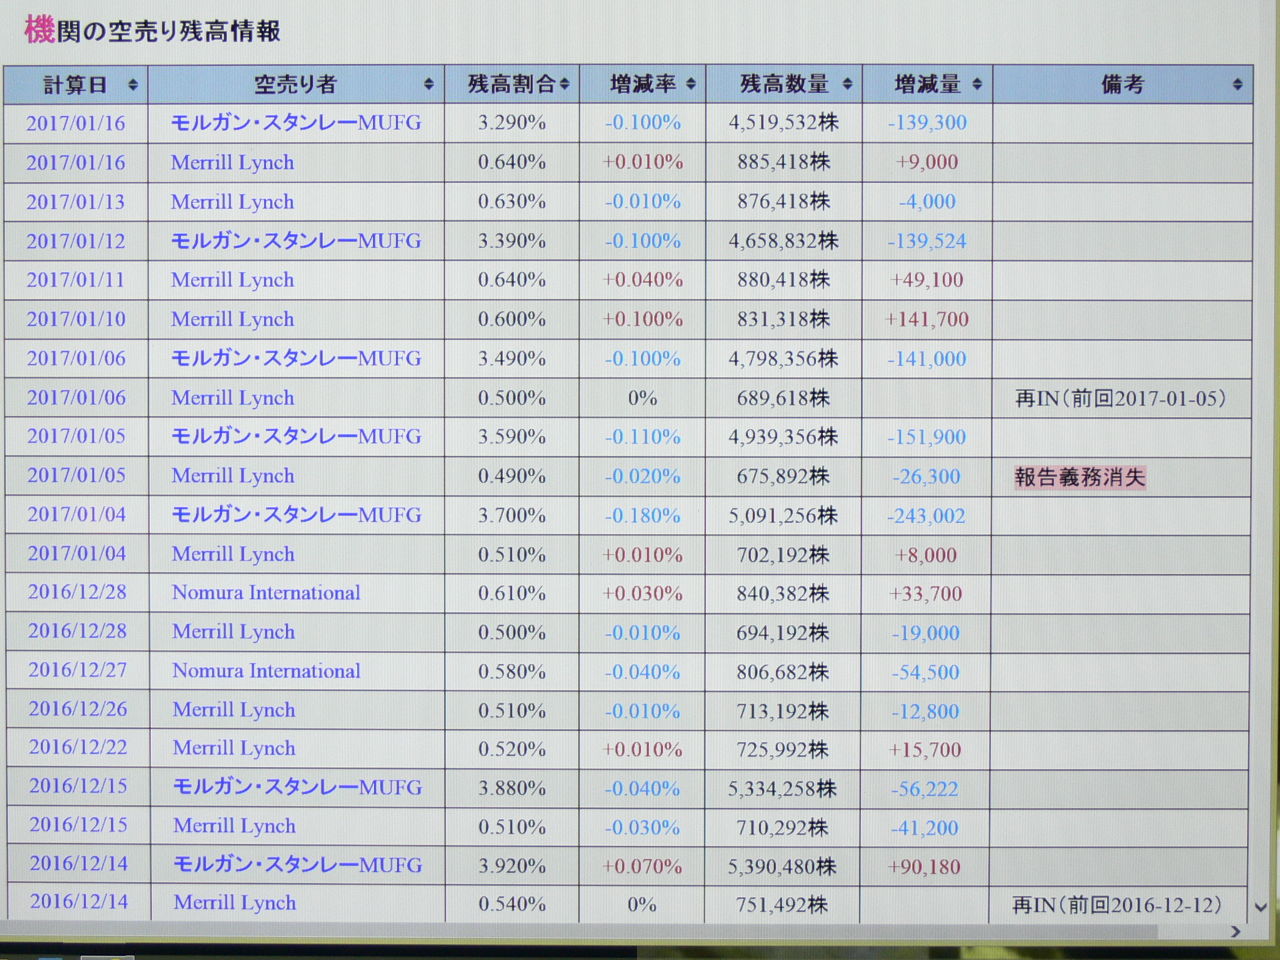This screenshot has height=960, width=1280.
Task: Click the -151,900 change amount
Action: click(x=927, y=438)
